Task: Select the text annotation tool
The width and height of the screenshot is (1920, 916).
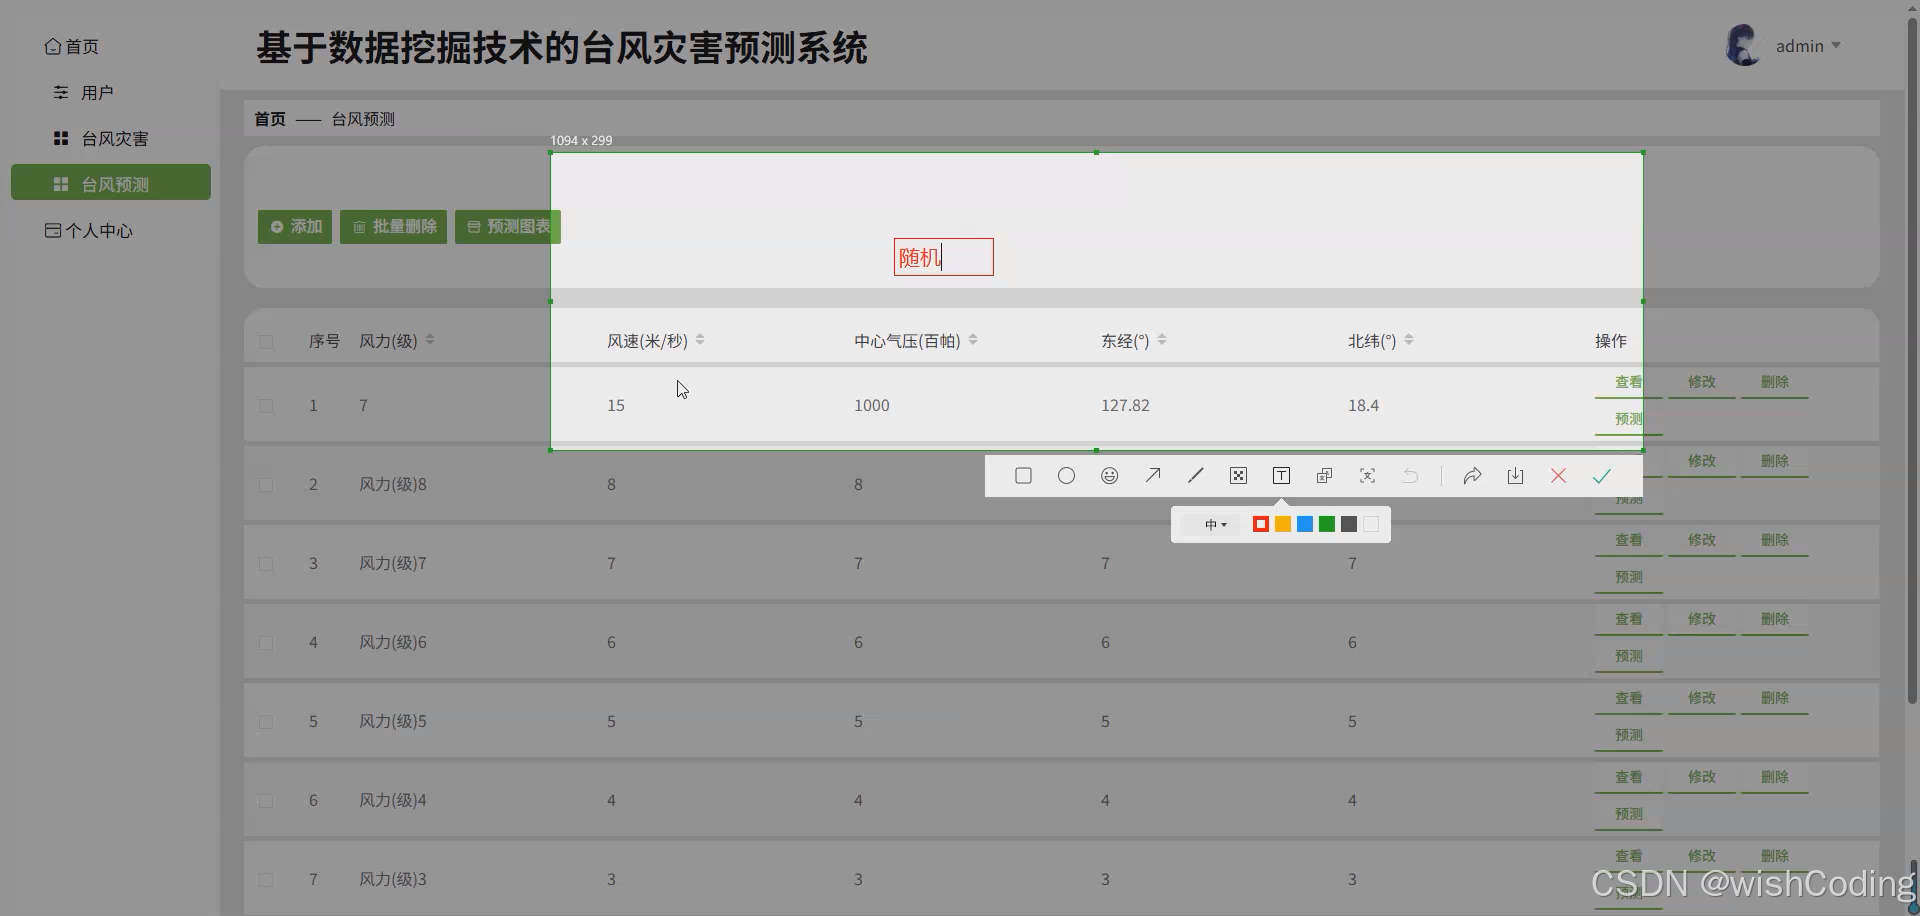Action: click(1281, 476)
